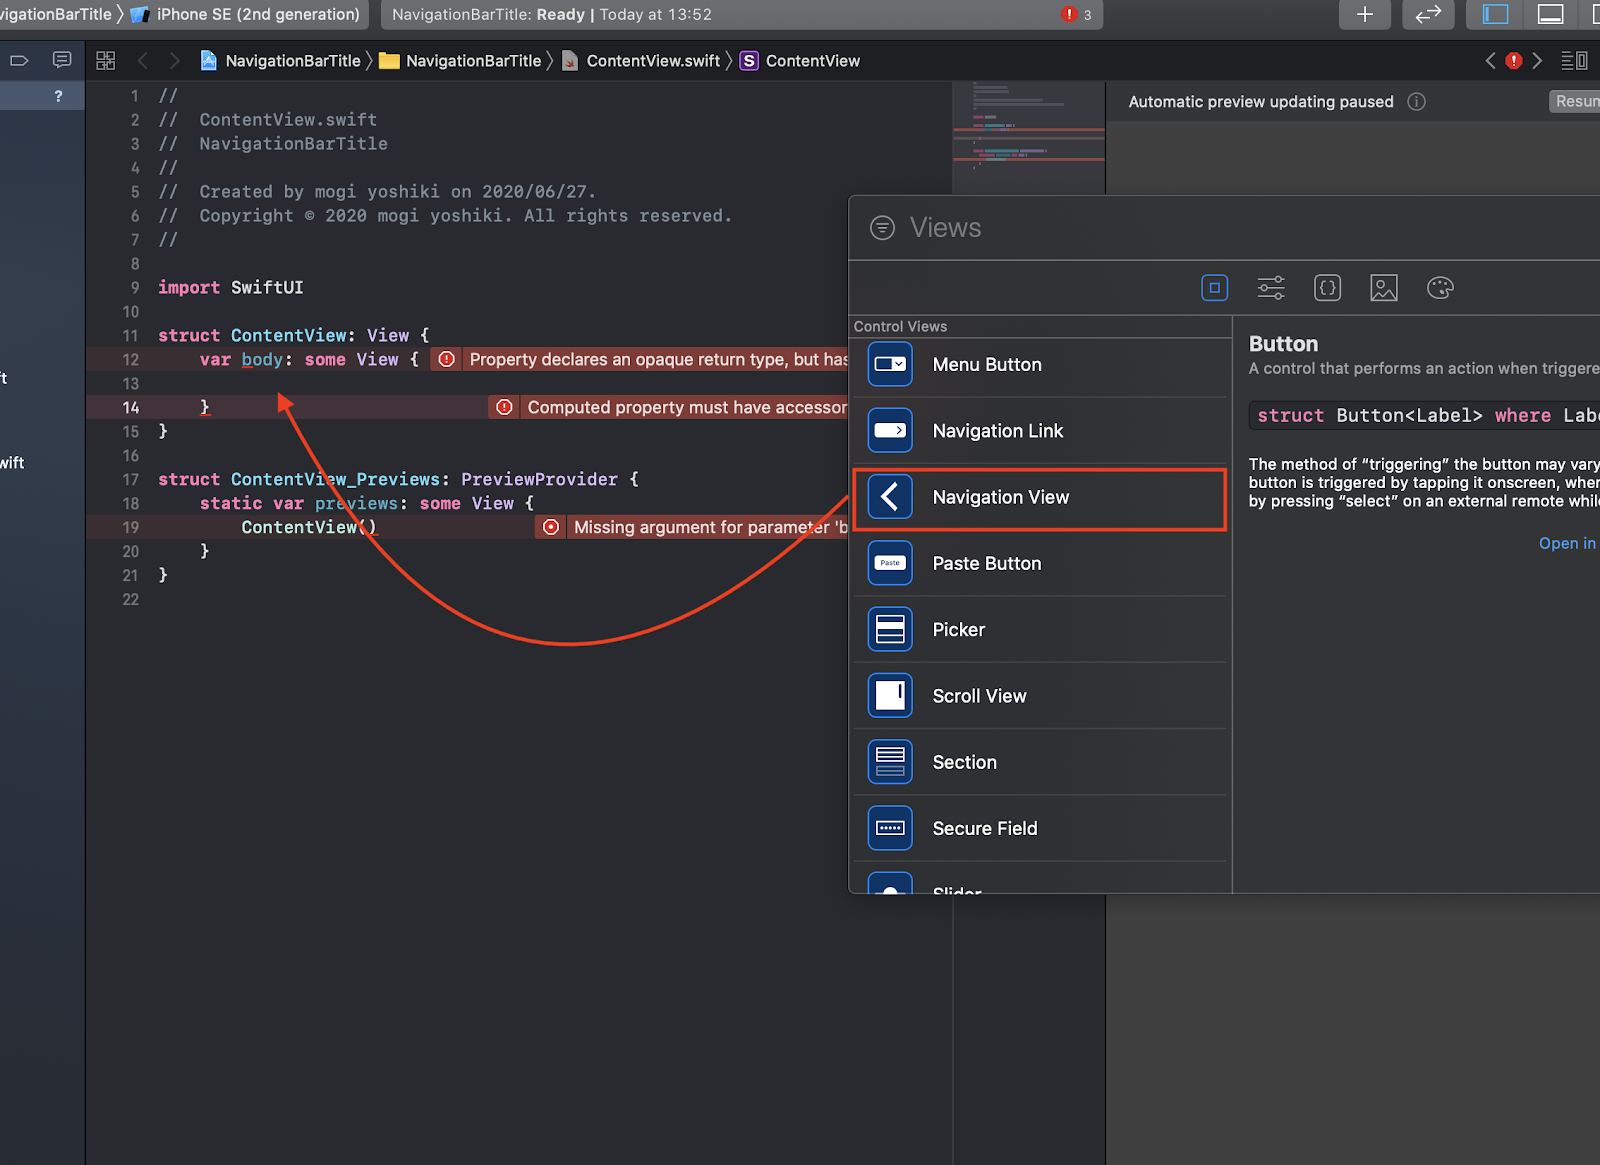This screenshot has height=1165, width=1600.
Task: Click the Scroll View icon
Action: [x=890, y=695]
